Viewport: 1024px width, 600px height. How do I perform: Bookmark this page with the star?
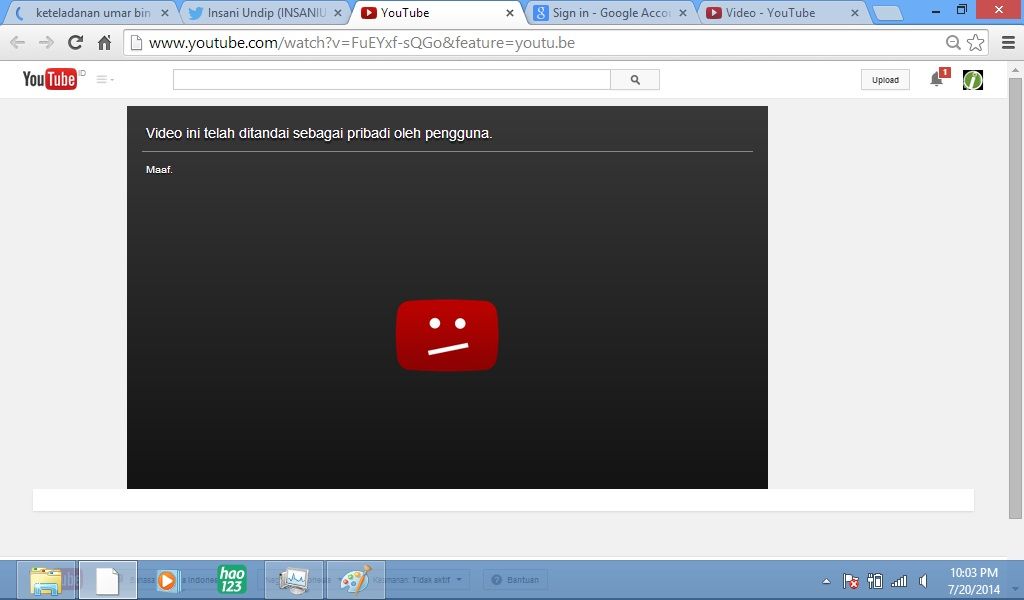tap(976, 43)
